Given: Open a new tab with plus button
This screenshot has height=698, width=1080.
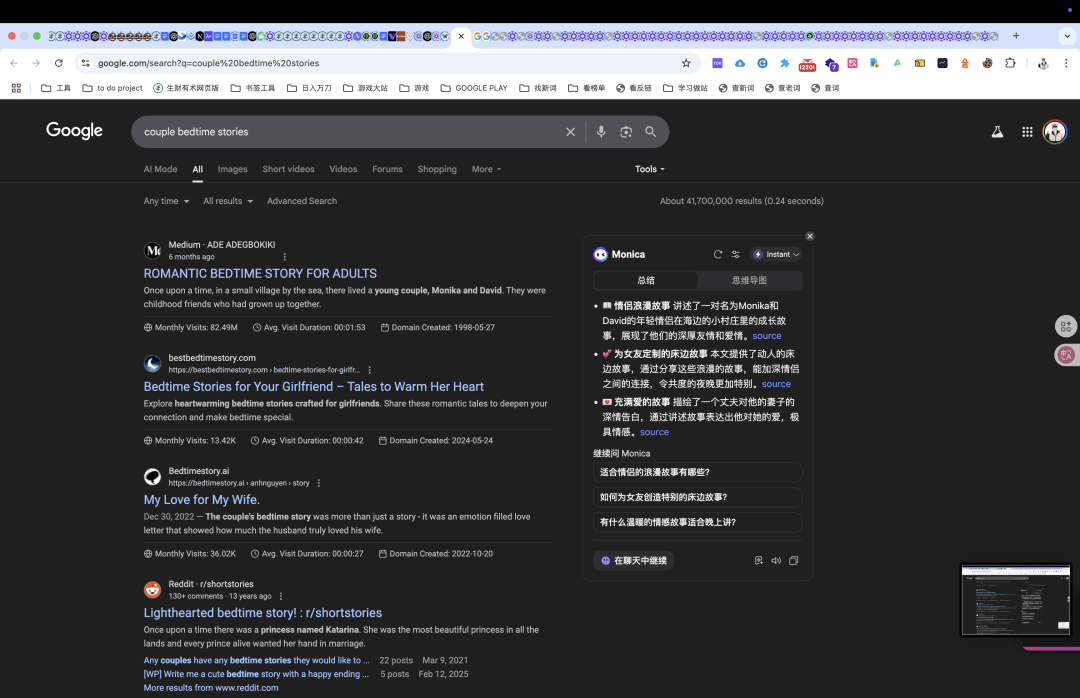Looking at the screenshot, I should coord(1016,36).
